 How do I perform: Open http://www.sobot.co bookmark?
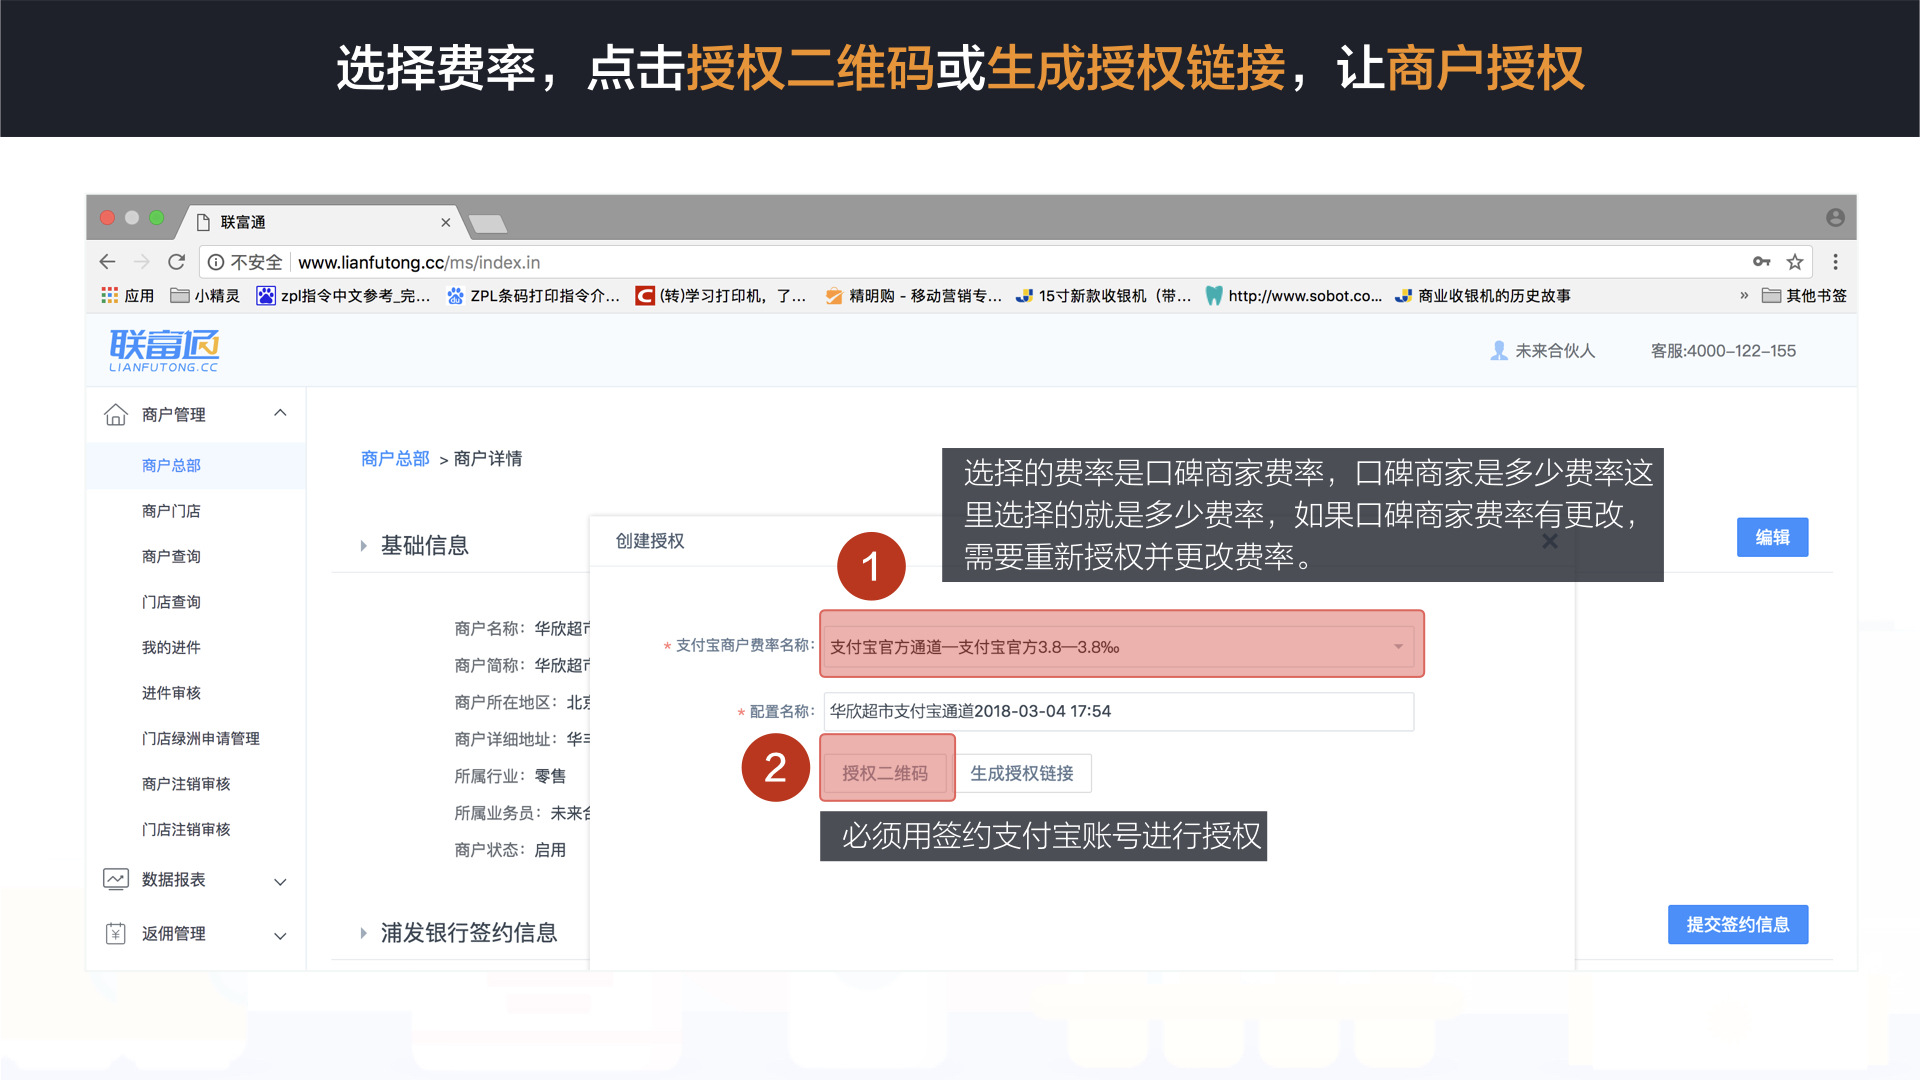tap(1294, 296)
